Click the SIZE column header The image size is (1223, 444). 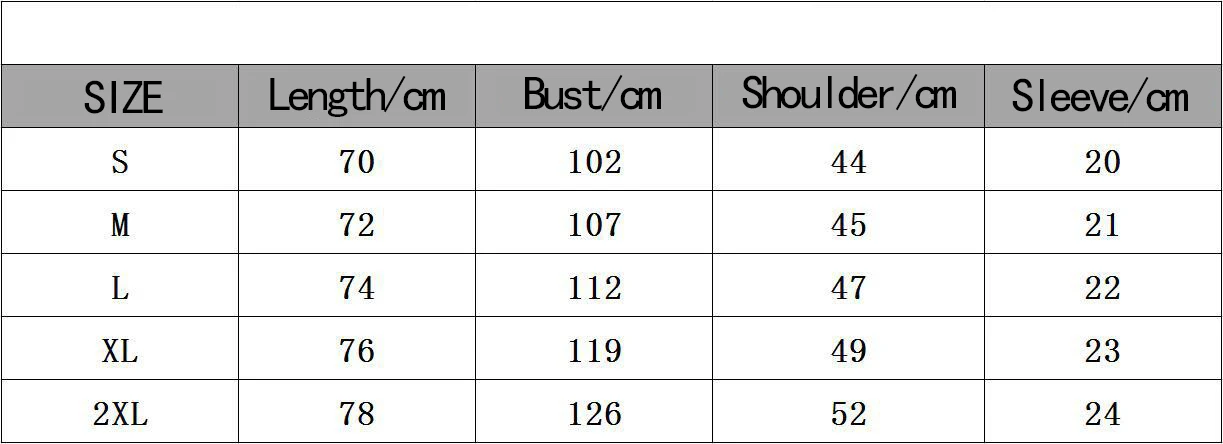click(x=120, y=97)
